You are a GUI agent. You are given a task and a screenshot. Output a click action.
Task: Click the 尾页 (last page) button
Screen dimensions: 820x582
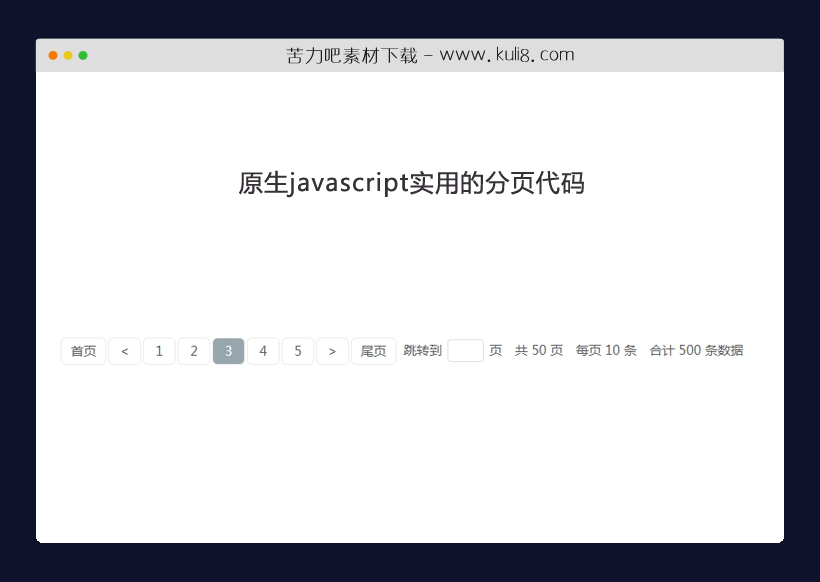pos(373,351)
